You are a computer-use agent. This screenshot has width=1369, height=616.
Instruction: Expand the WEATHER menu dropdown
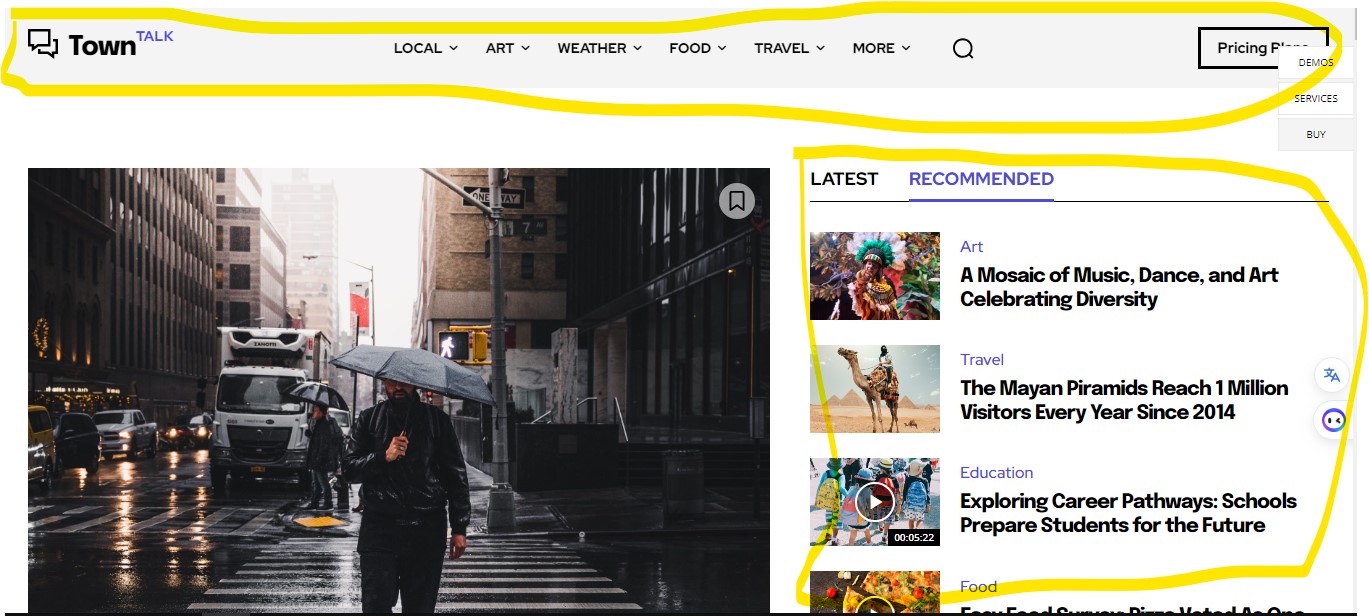click(x=599, y=48)
